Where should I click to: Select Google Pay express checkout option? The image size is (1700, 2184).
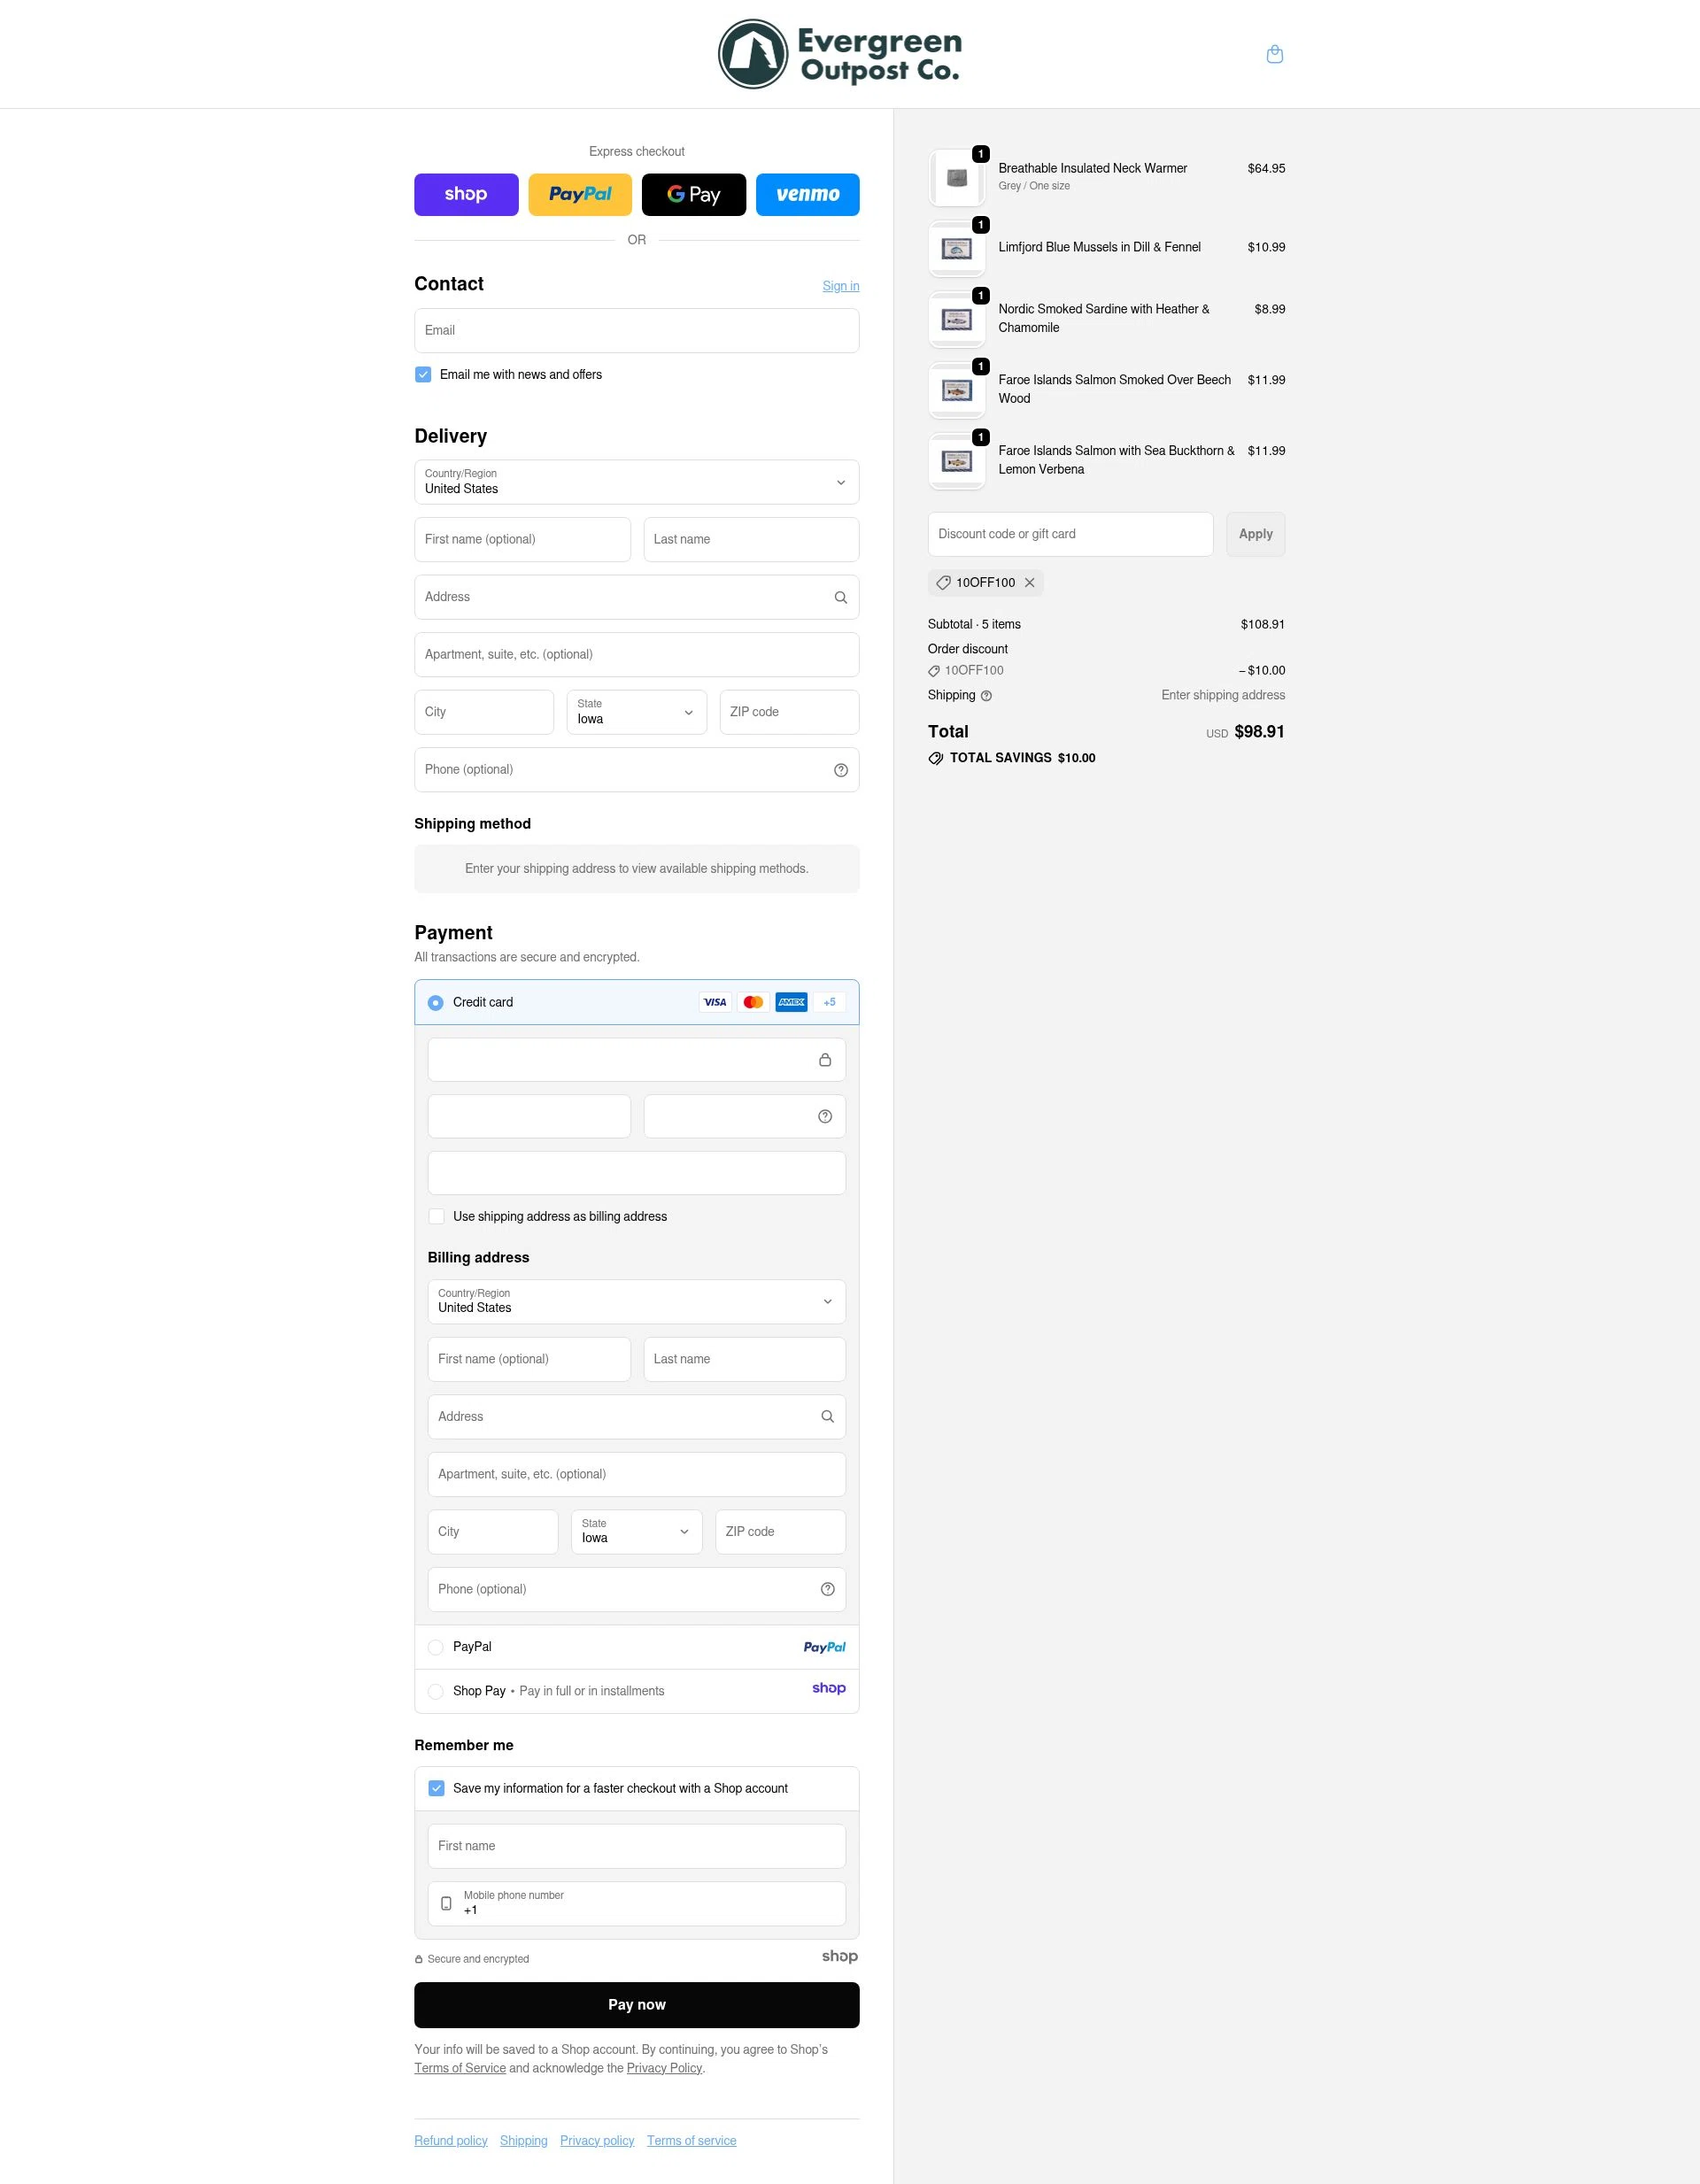(x=694, y=194)
